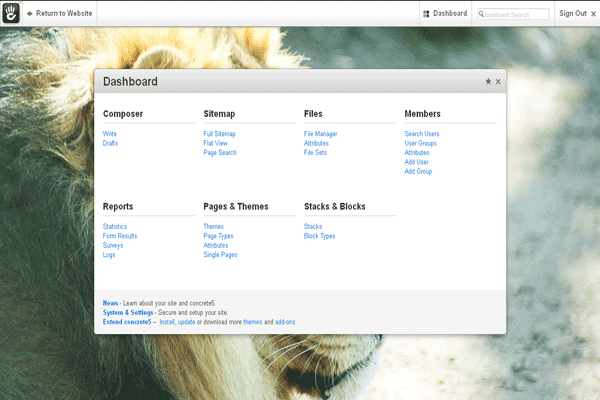Viewport: 600px width, 400px height.
Task: Open System & Settings link
Action: pyautogui.click(x=128, y=312)
